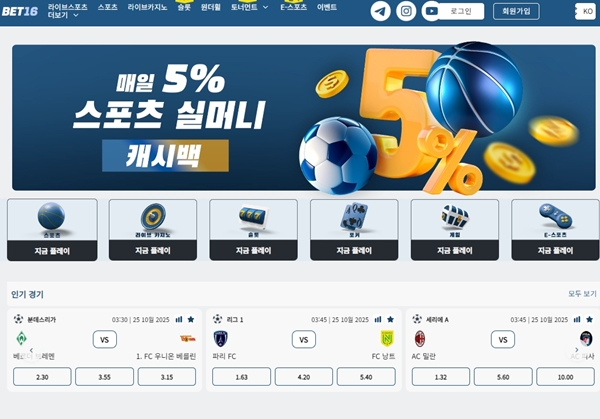Expand the 더보기 menu dropdown
This screenshot has width=600, height=419.
[x=63, y=15]
